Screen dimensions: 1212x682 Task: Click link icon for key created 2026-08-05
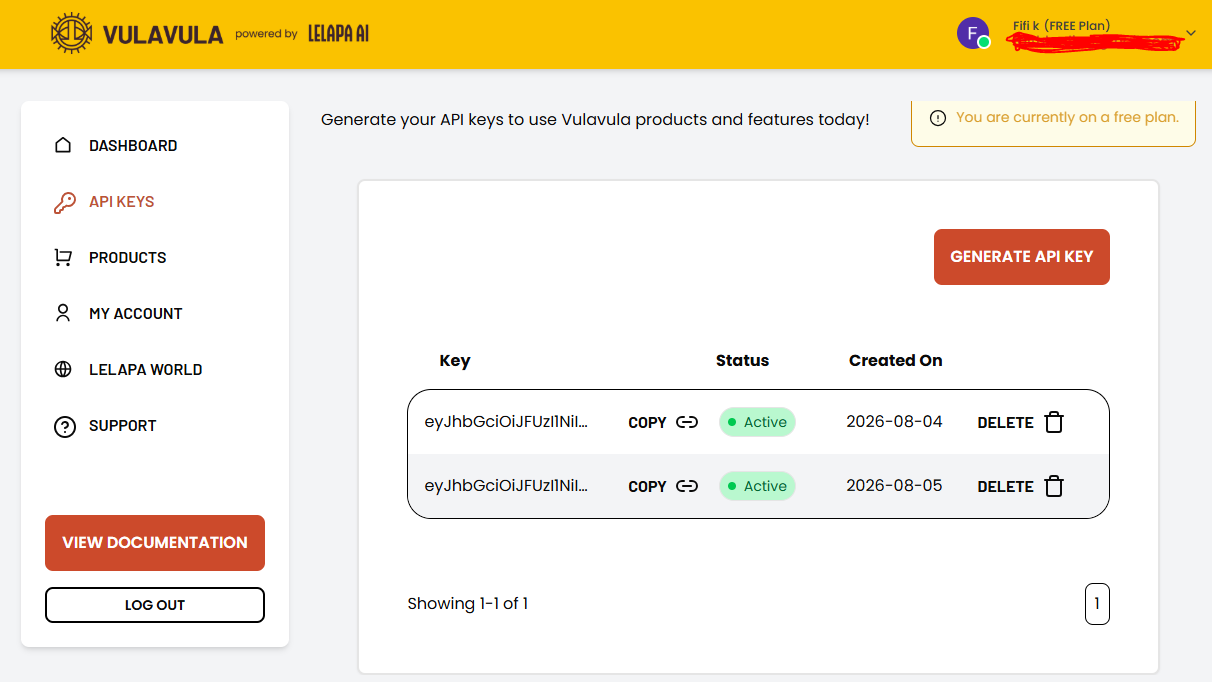tap(687, 486)
